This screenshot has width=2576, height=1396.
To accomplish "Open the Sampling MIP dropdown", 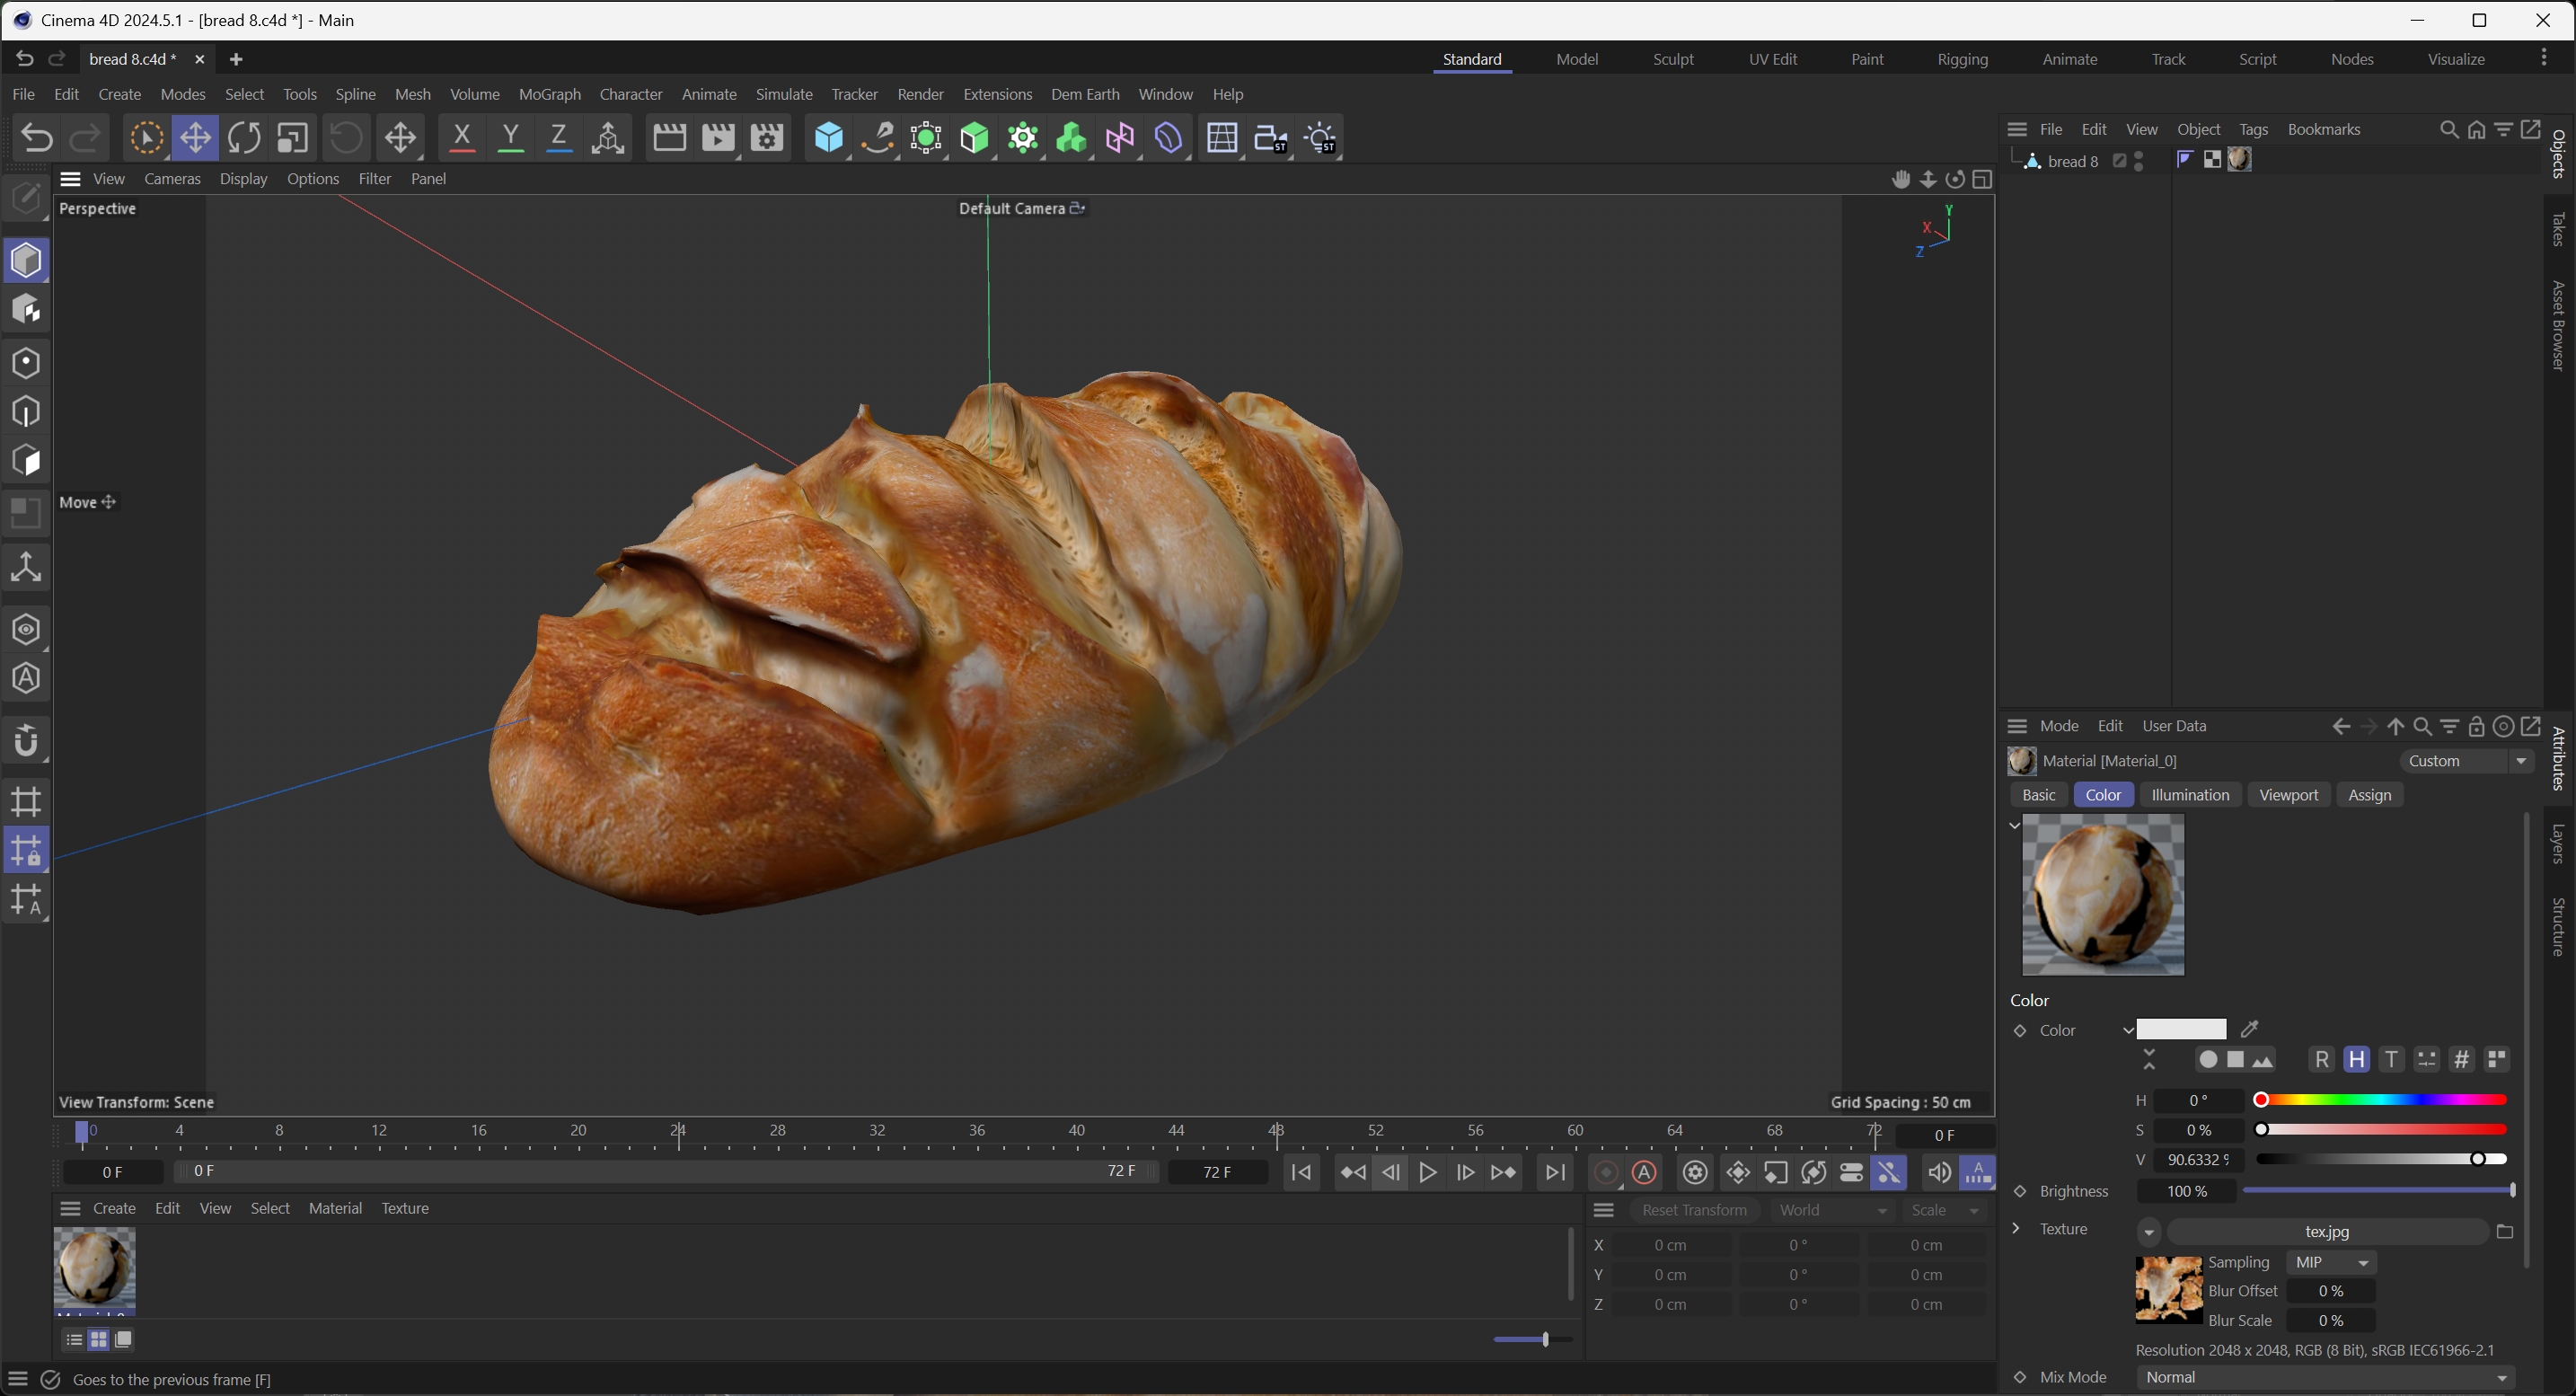I will tap(2331, 1262).
